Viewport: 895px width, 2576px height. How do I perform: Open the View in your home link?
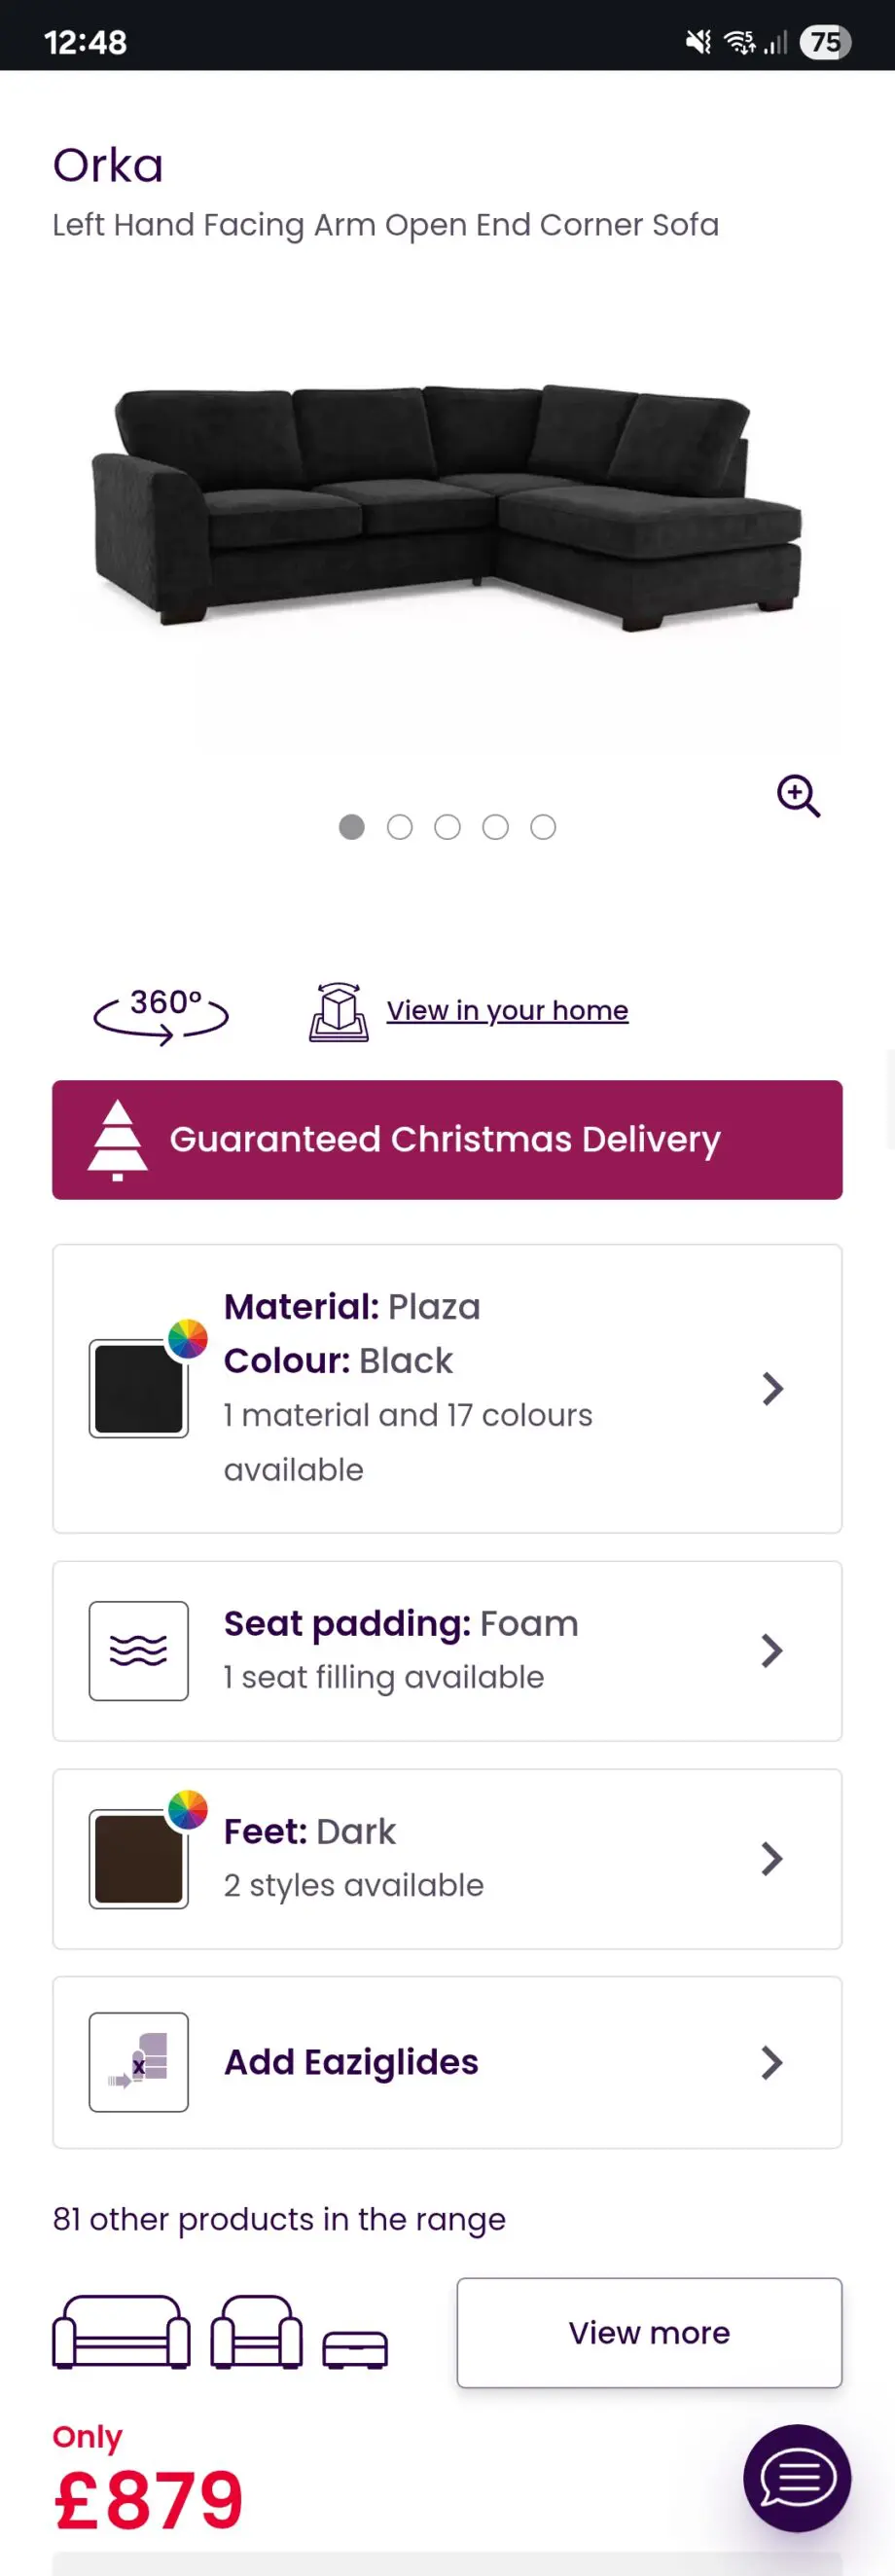[507, 1011]
